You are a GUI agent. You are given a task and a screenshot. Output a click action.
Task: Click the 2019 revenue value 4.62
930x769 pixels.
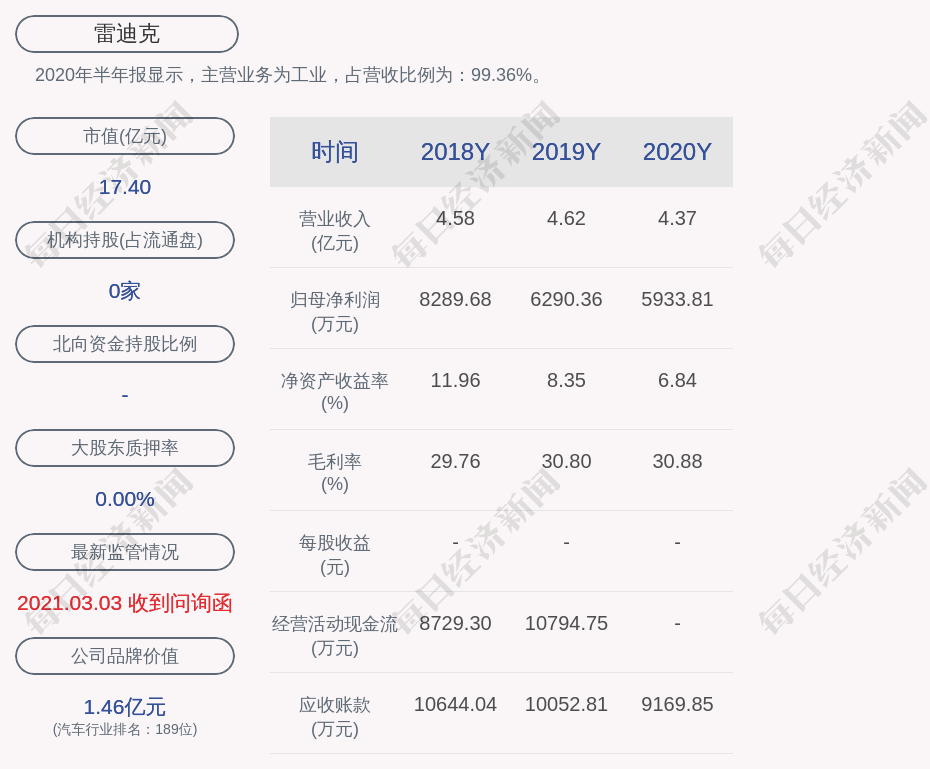point(566,218)
